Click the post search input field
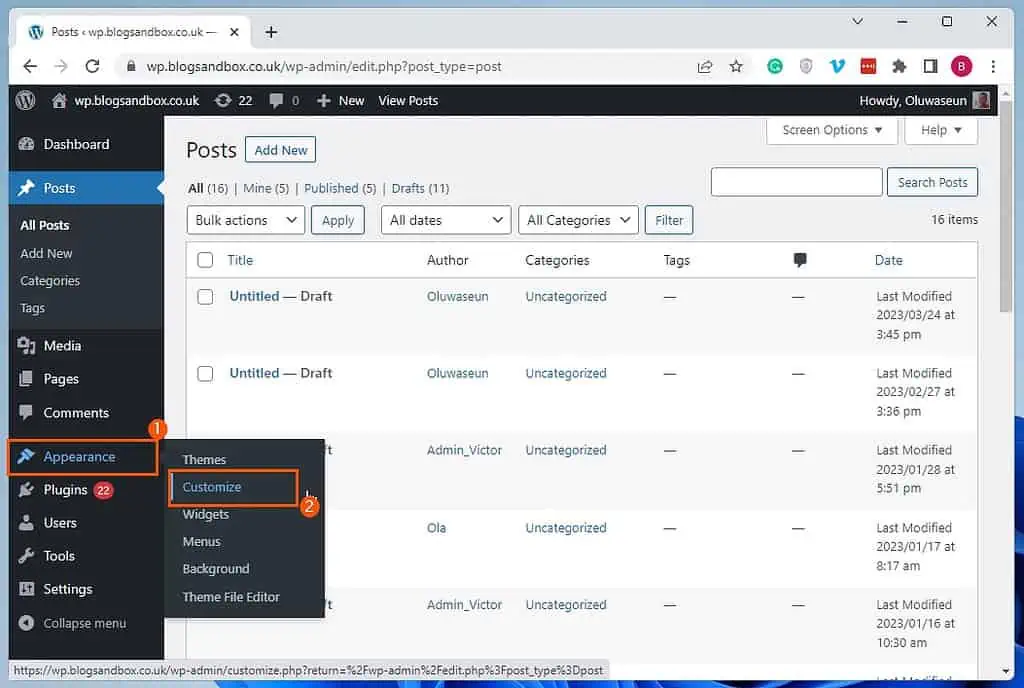 click(796, 182)
